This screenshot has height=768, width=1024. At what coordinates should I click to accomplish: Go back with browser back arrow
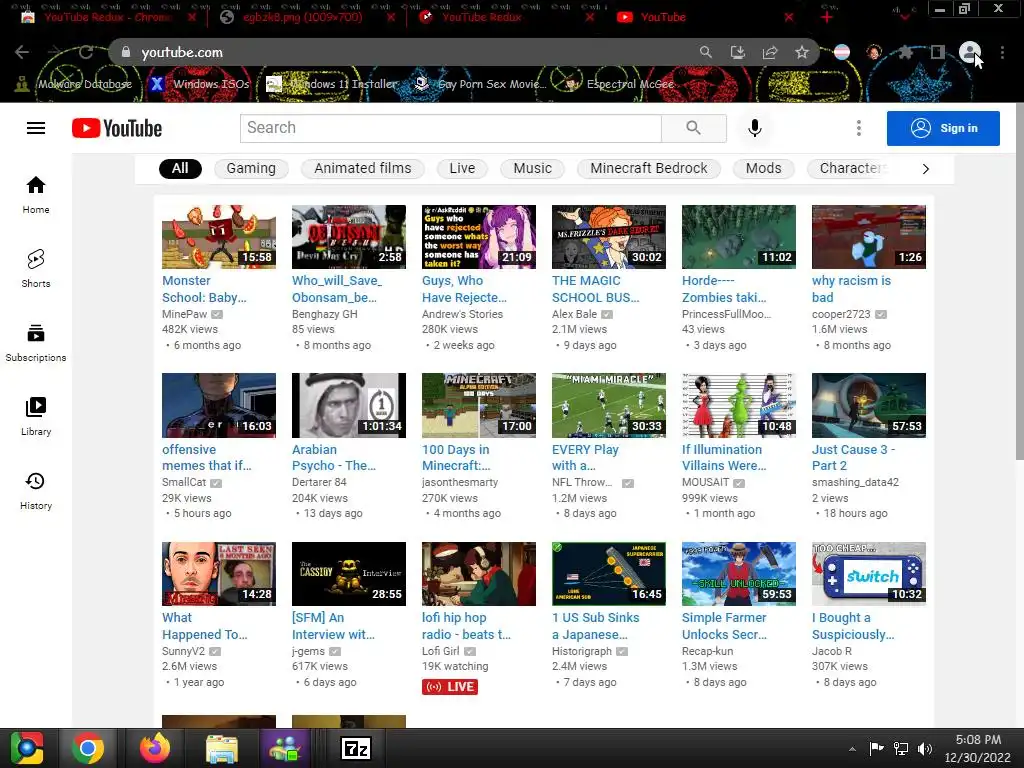pyautogui.click(x=22, y=52)
